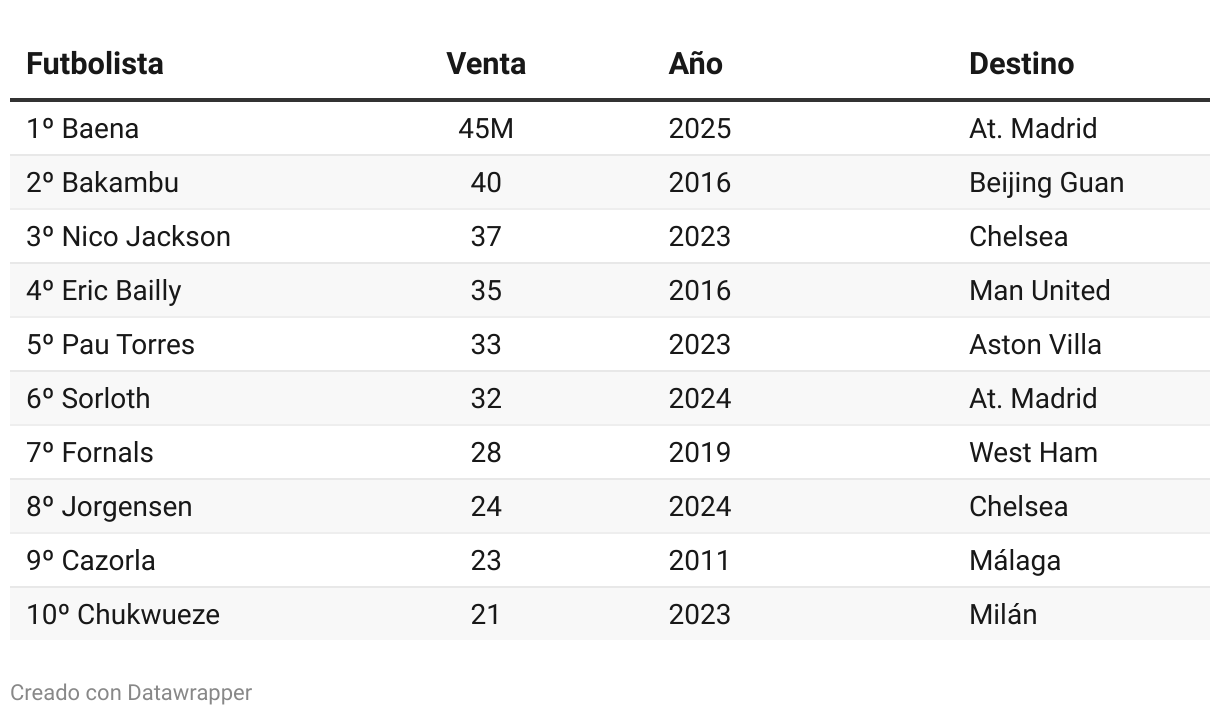1220x716 pixels.
Task: Click the 10º Chukwueze entry
Action: 123,615
